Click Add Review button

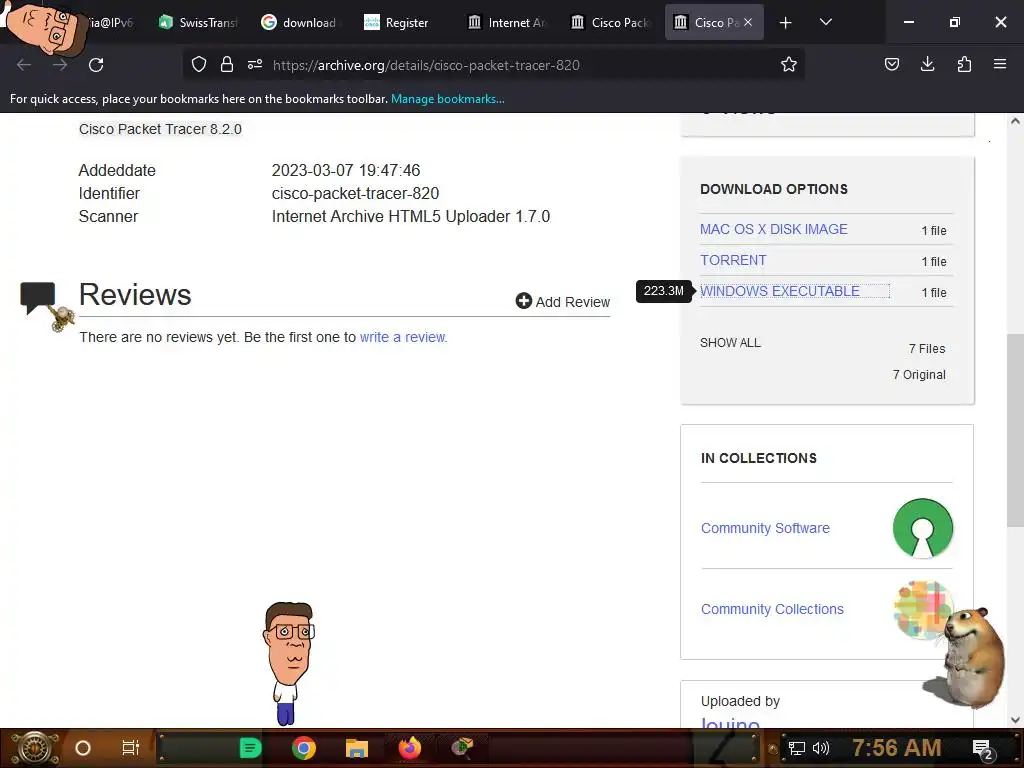(563, 301)
